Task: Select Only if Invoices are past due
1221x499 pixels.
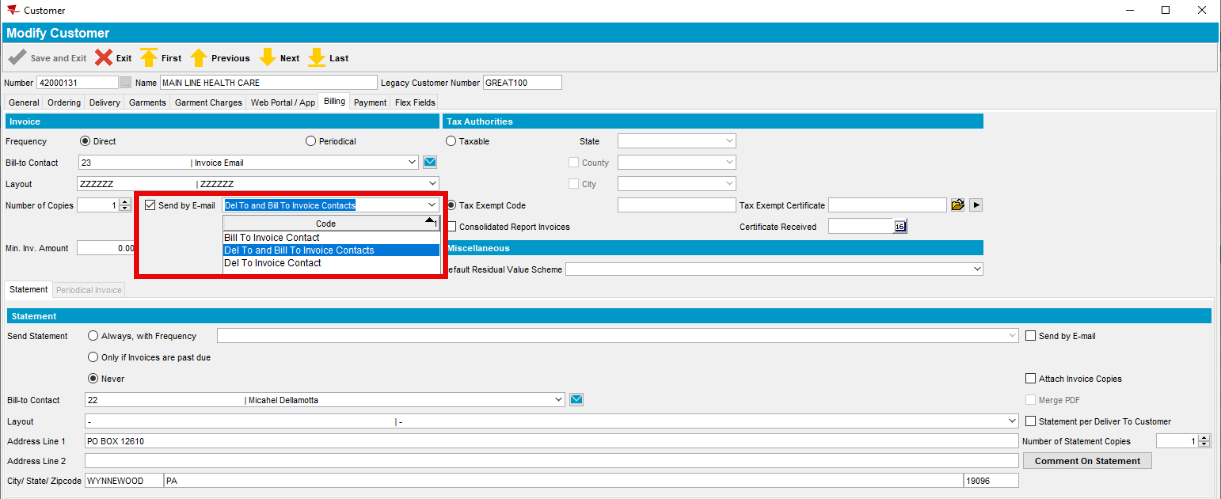Action: coord(94,357)
